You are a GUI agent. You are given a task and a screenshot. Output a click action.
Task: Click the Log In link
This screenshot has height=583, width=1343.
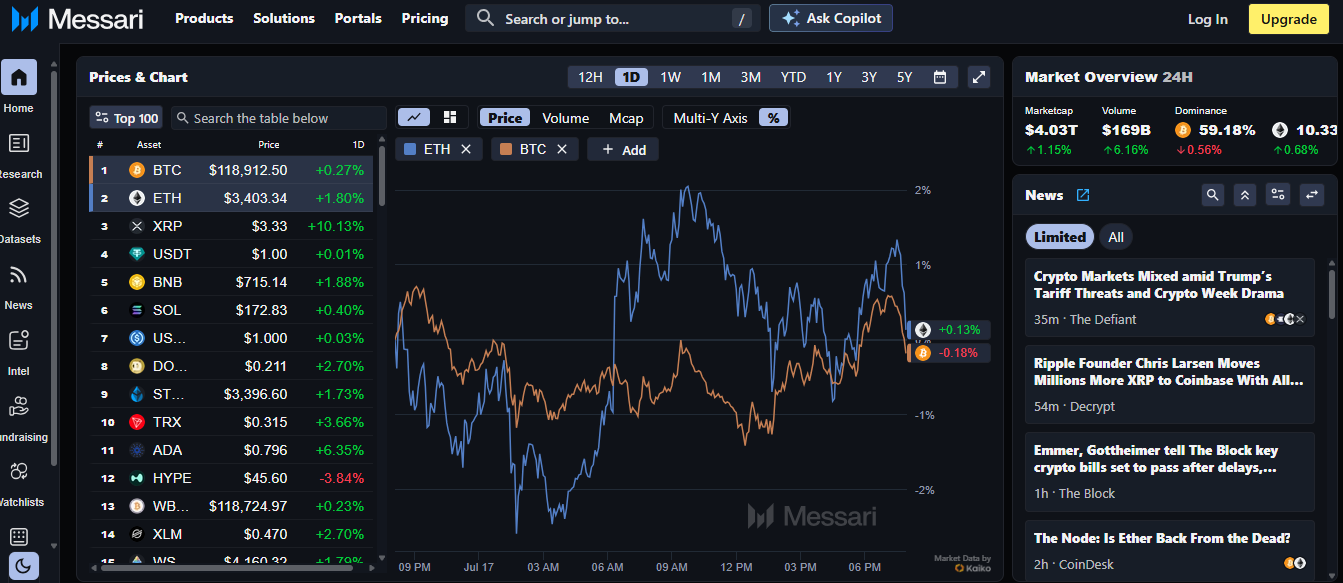1208,19
